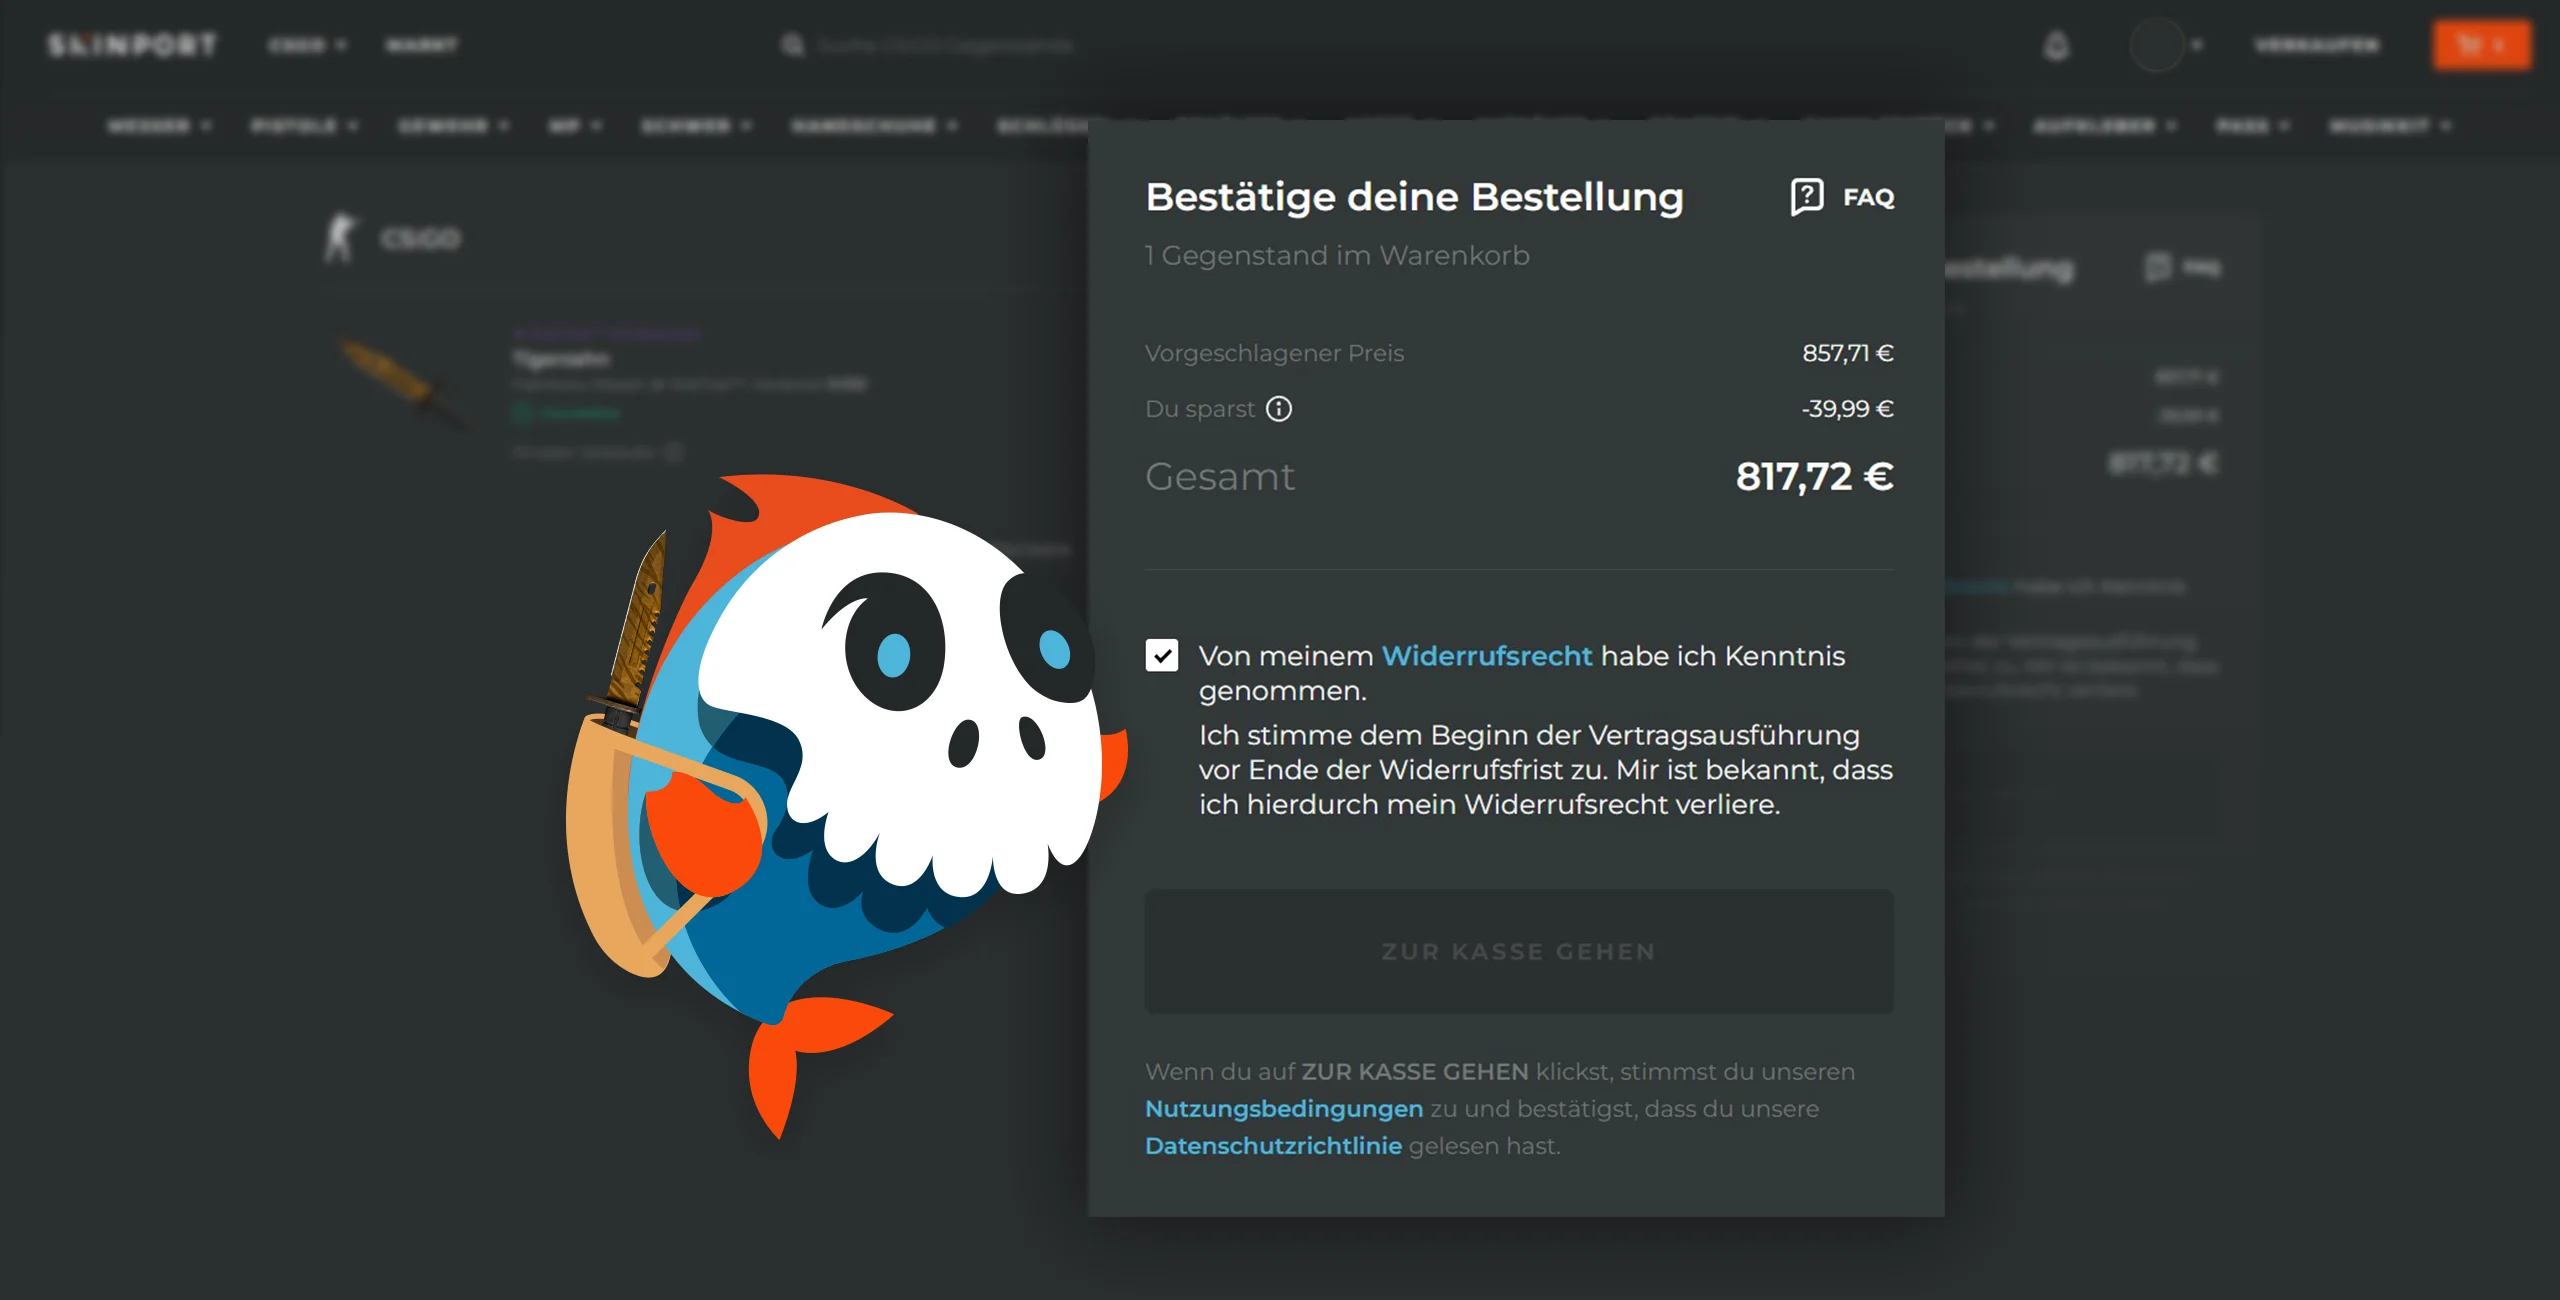2560x1300 pixels.
Task: Open the Markt menu item
Action: tap(421, 45)
